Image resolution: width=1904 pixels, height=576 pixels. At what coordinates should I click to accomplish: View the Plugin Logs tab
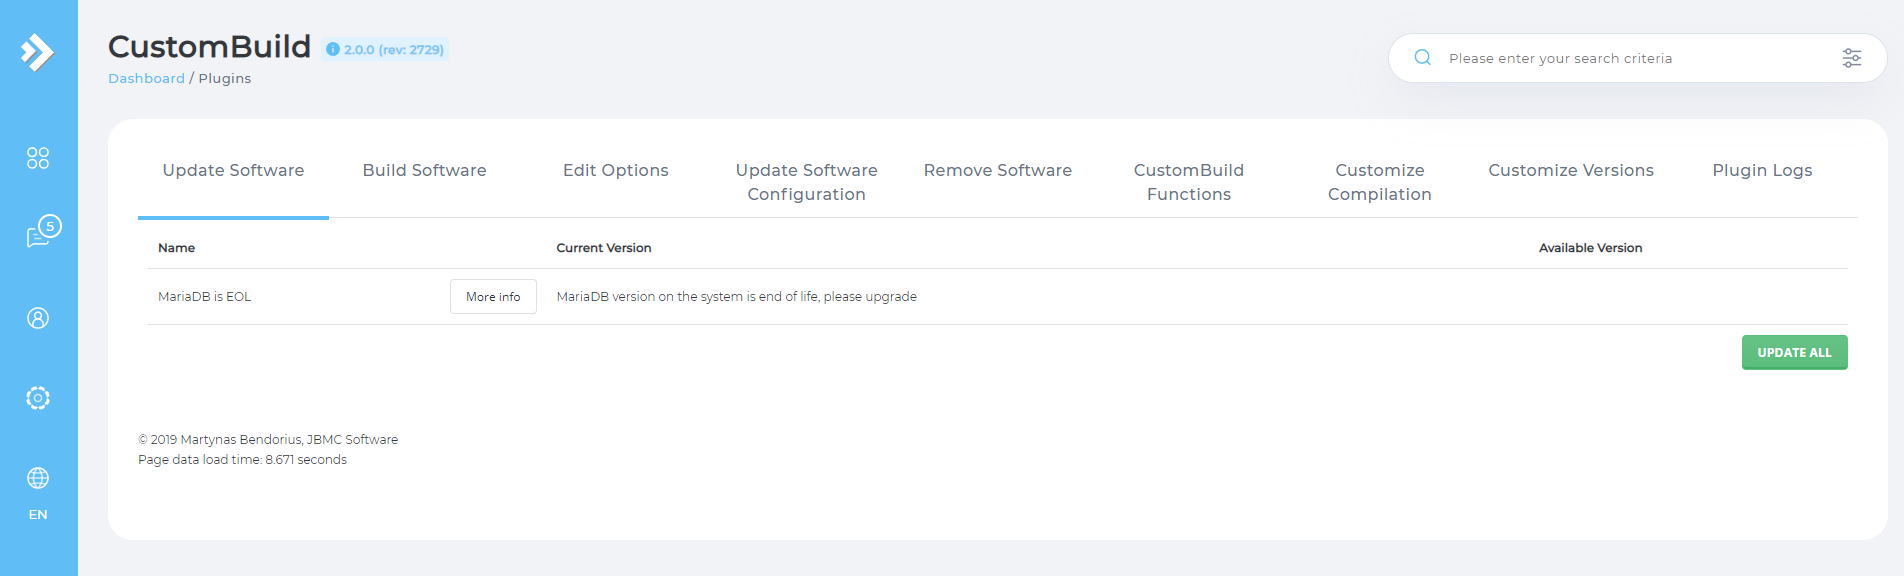[1761, 171]
